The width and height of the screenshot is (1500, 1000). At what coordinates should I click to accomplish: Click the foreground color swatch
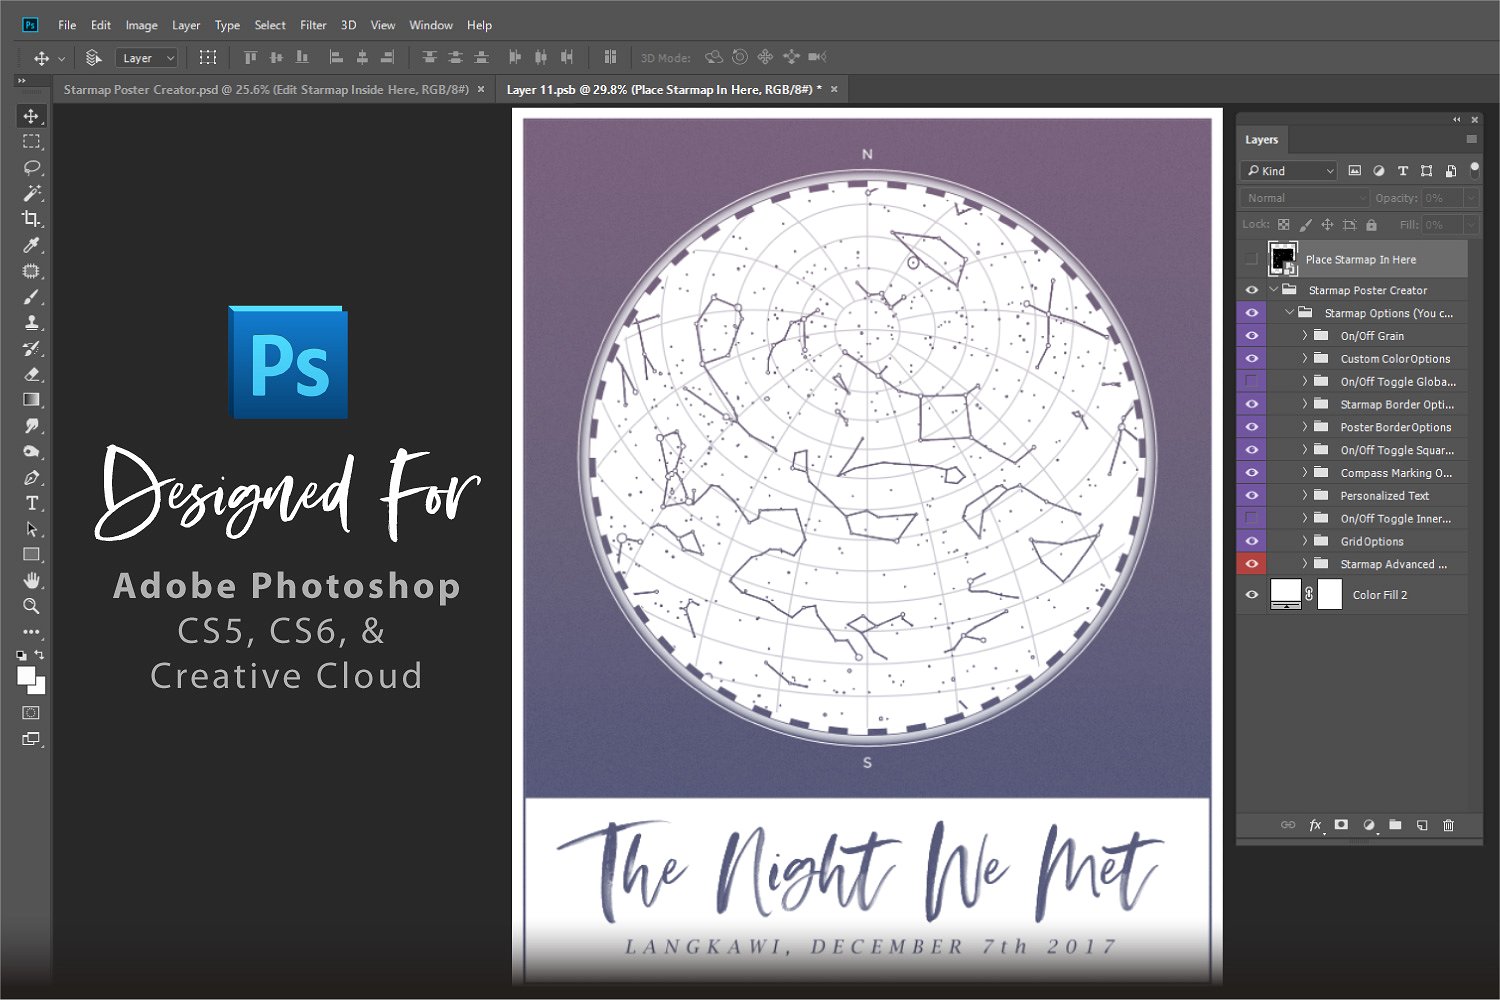point(26,676)
